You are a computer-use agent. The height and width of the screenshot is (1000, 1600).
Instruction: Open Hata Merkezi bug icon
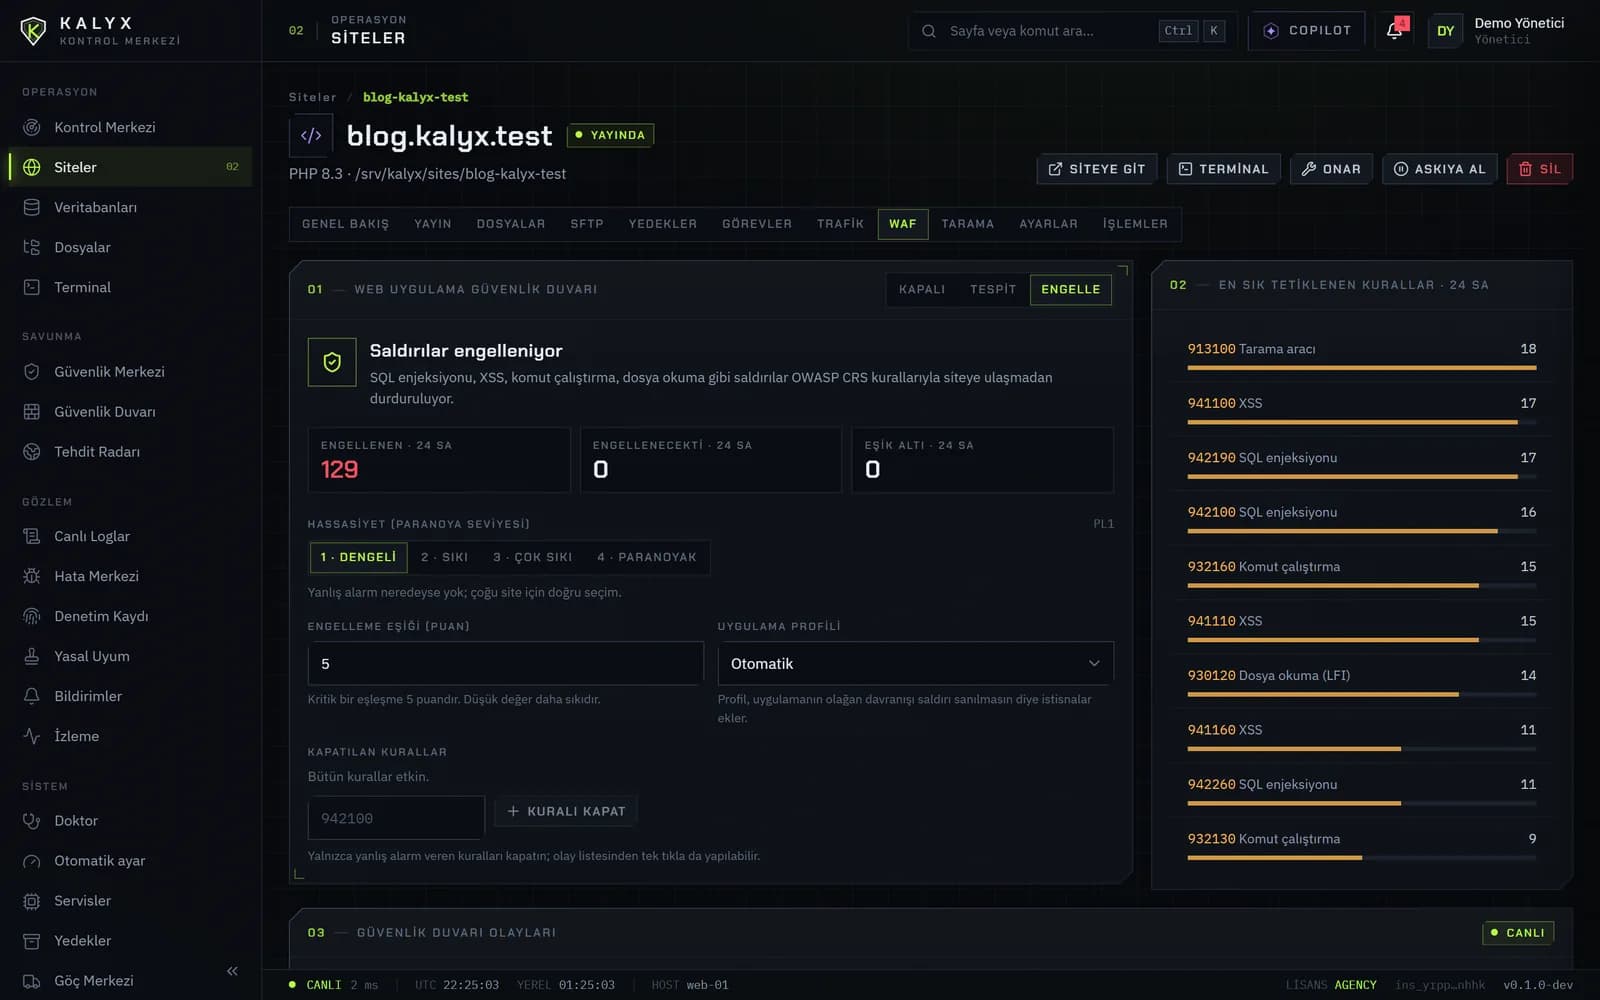(32, 576)
